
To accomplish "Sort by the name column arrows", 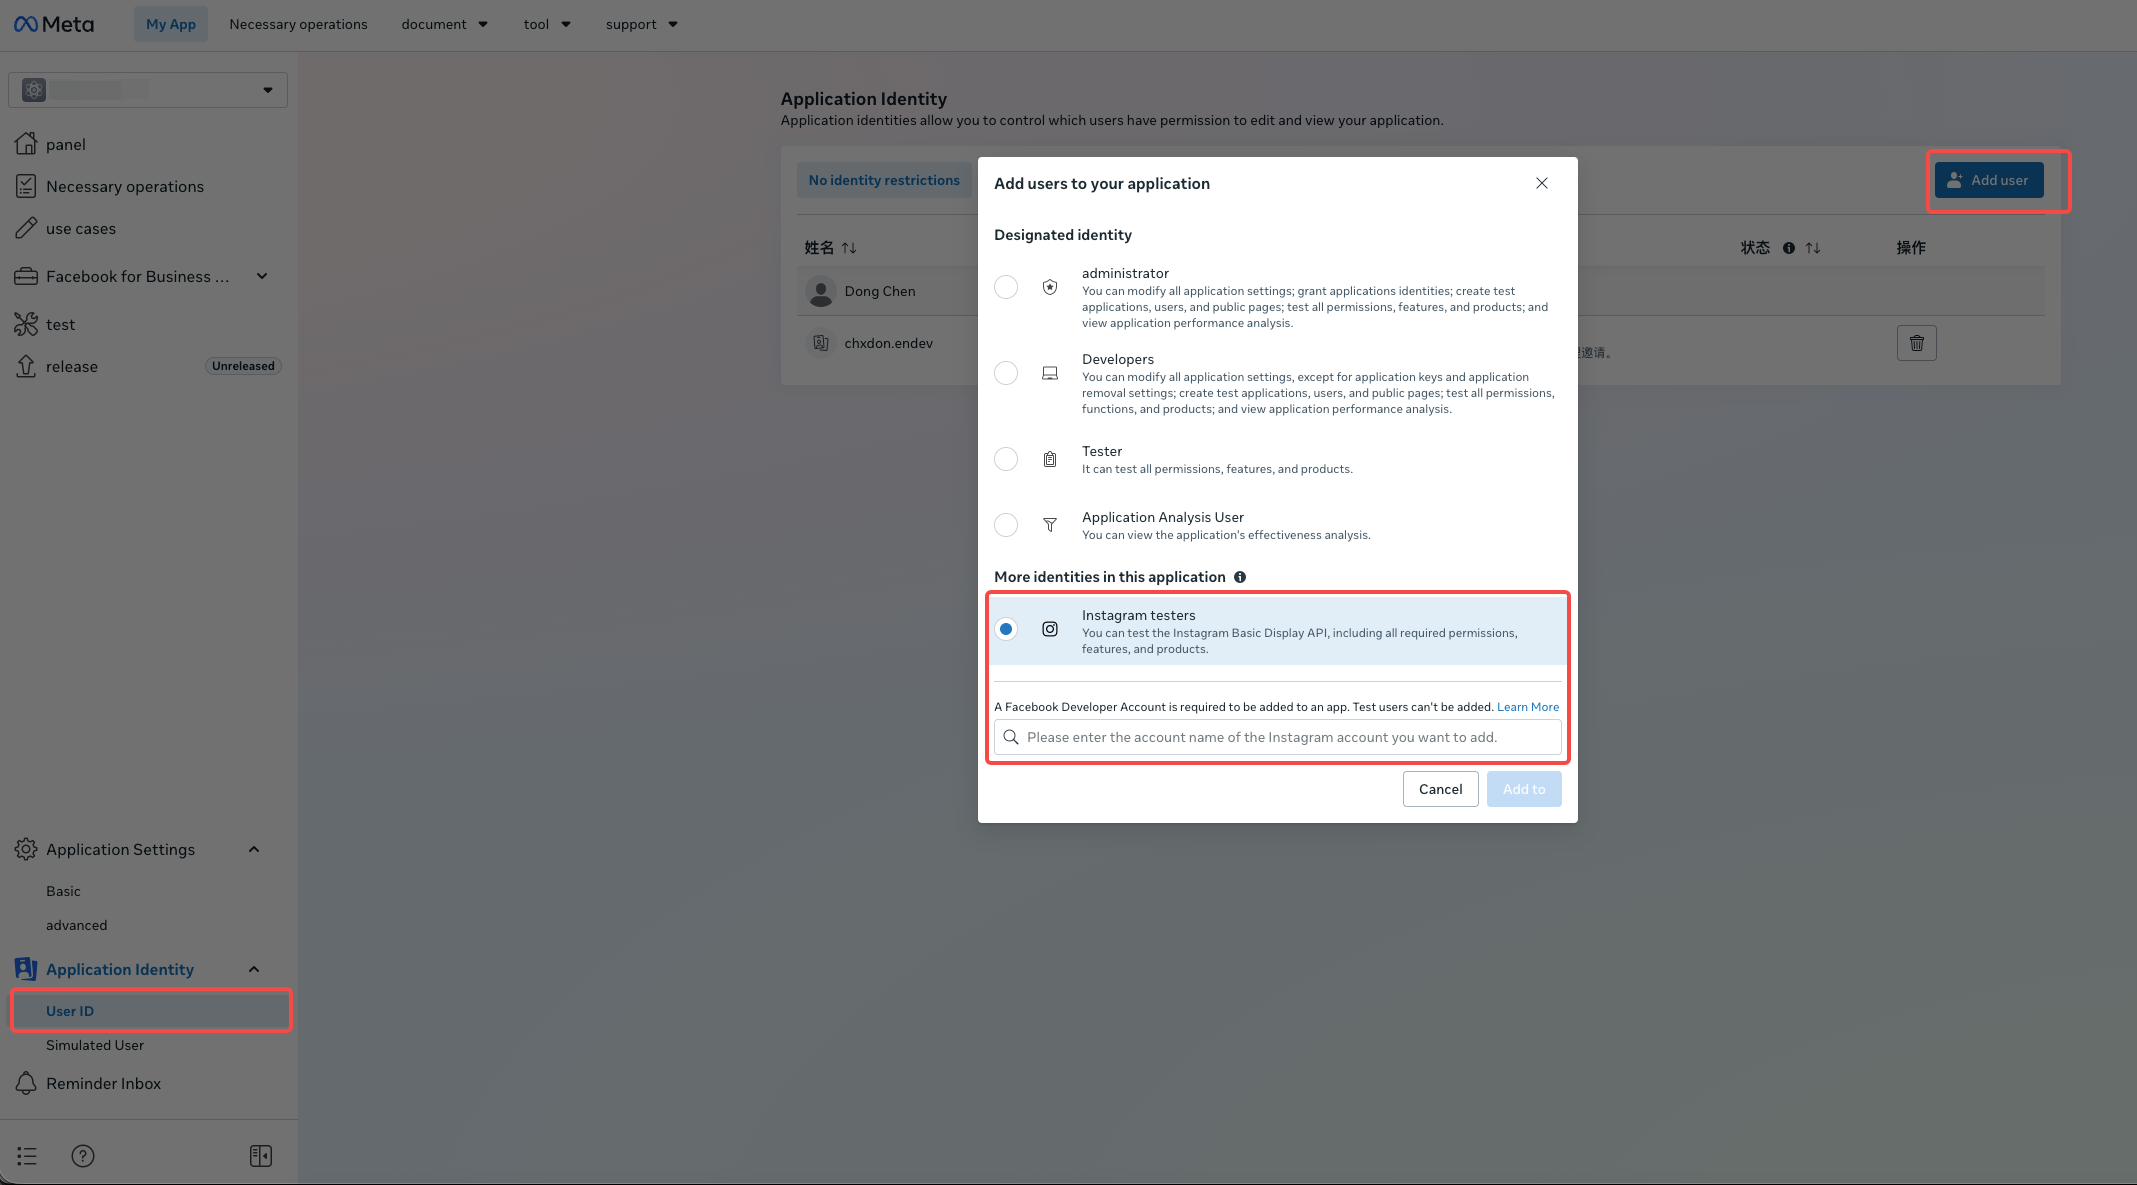I will [849, 248].
